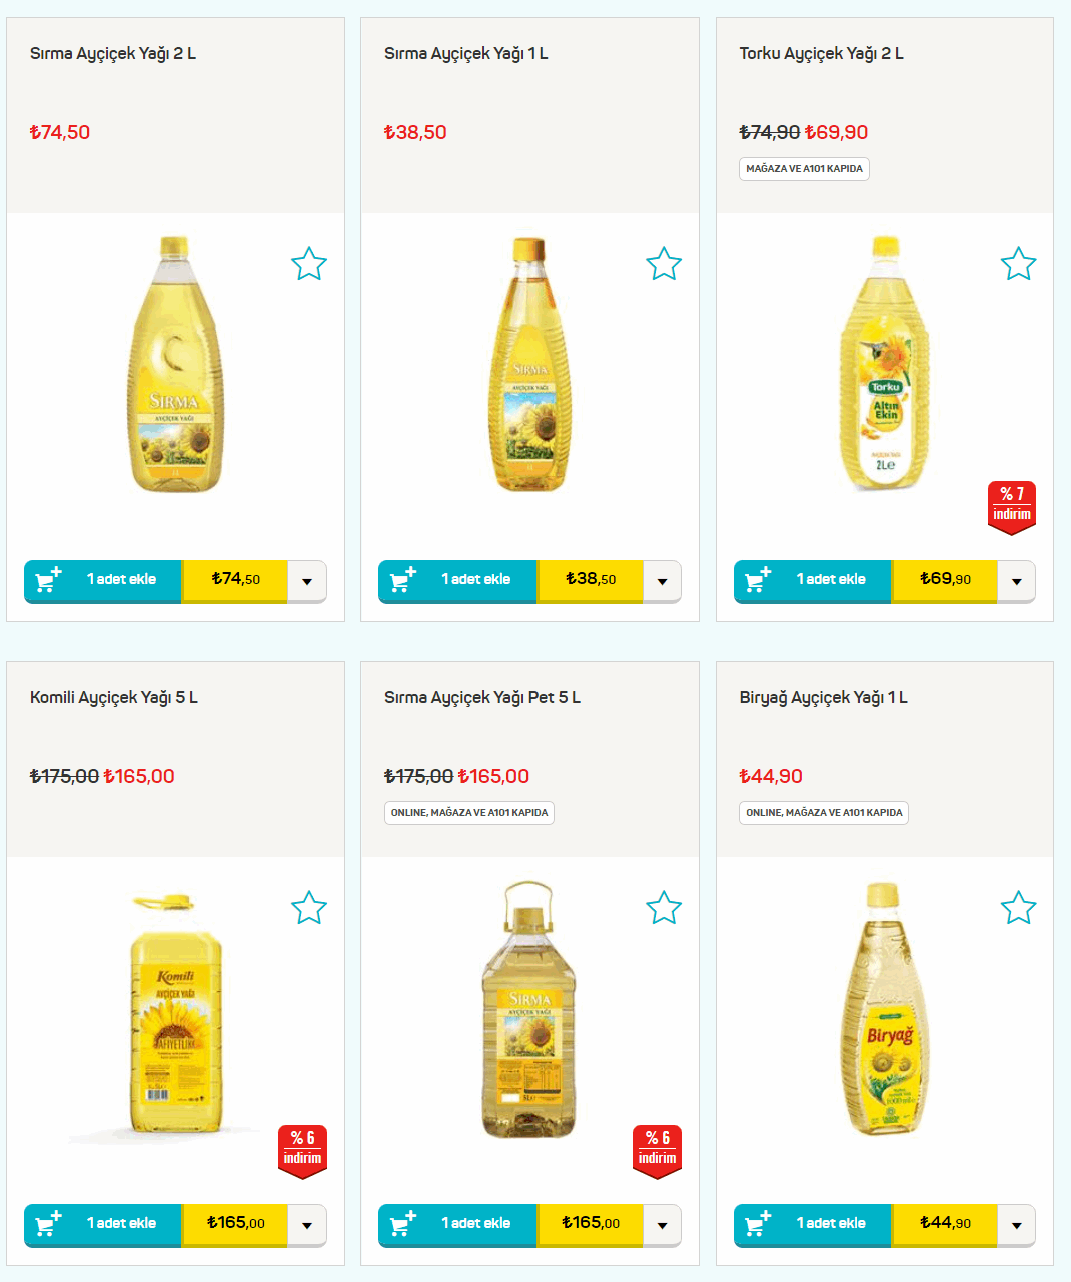
Task: Add 1 Sırma 2 L to cart
Action: (103, 581)
